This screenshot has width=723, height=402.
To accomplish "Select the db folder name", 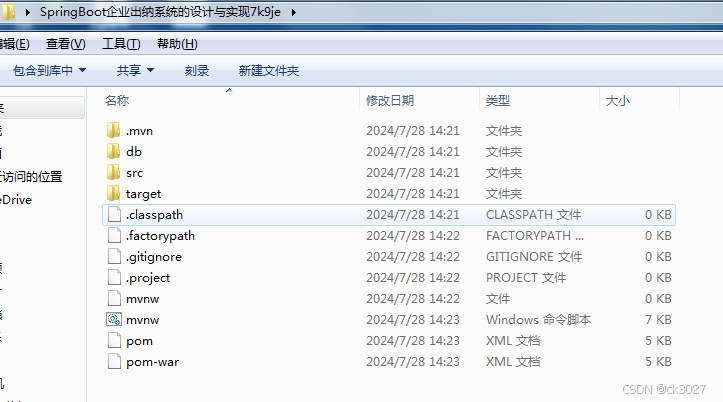I will coord(134,152).
